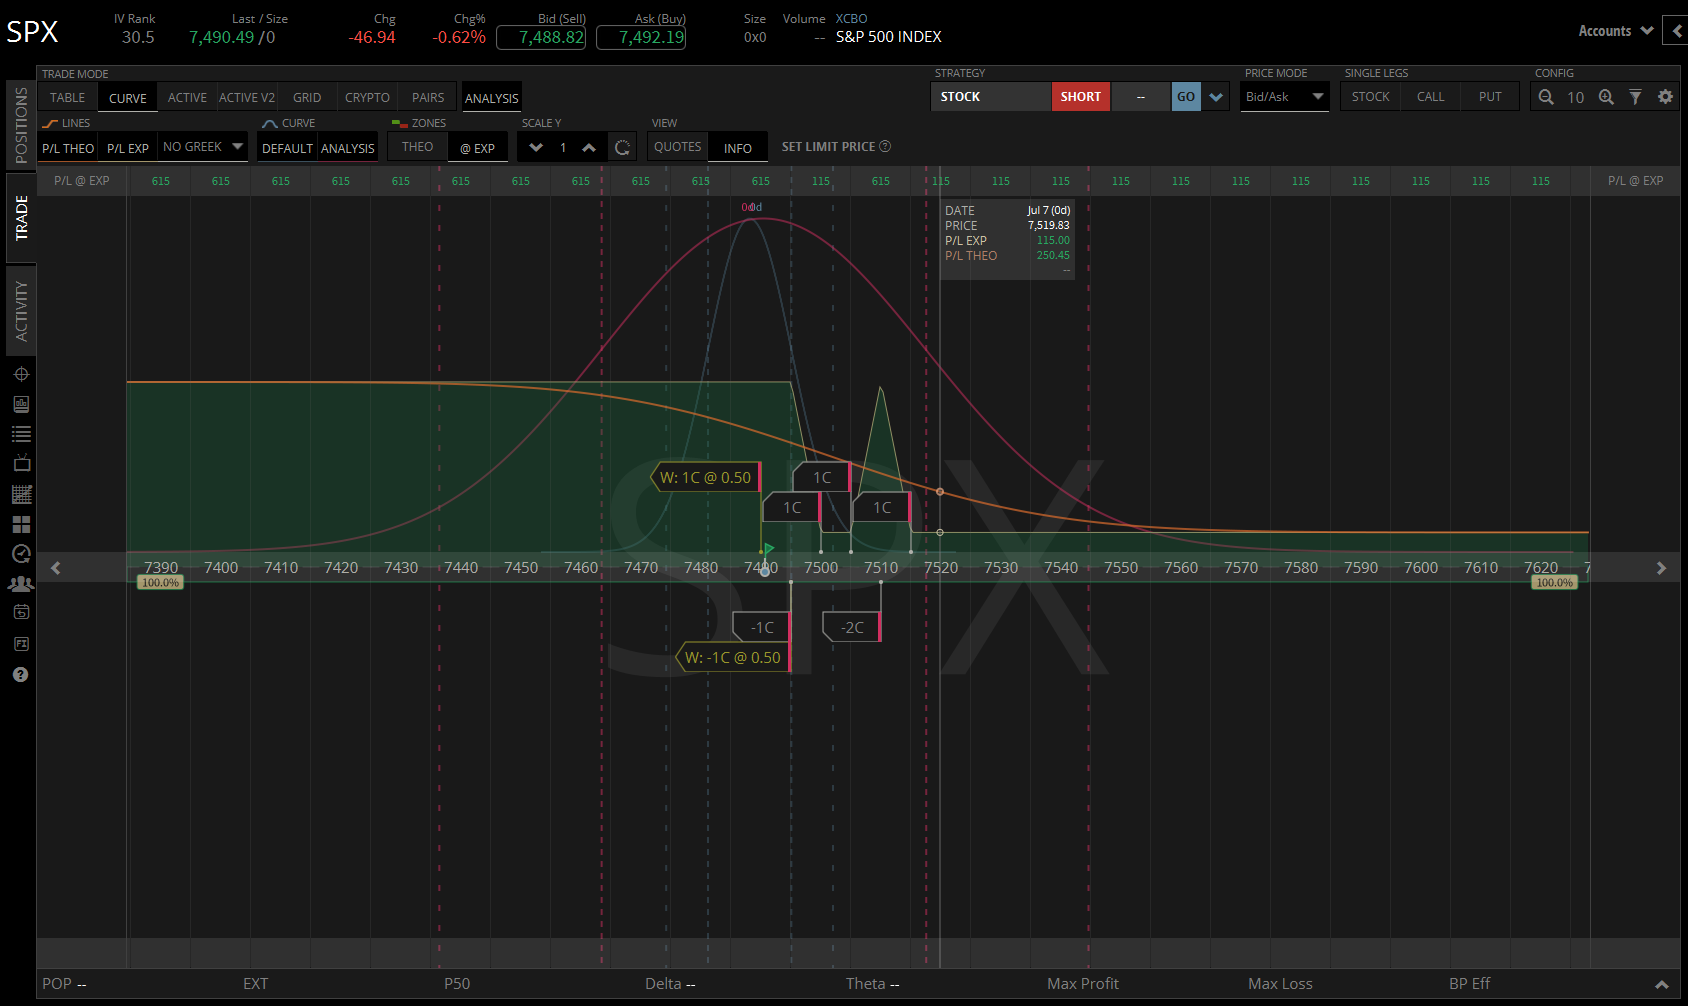
Task: Open the people follow icon in the sidebar
Action: 21,584
